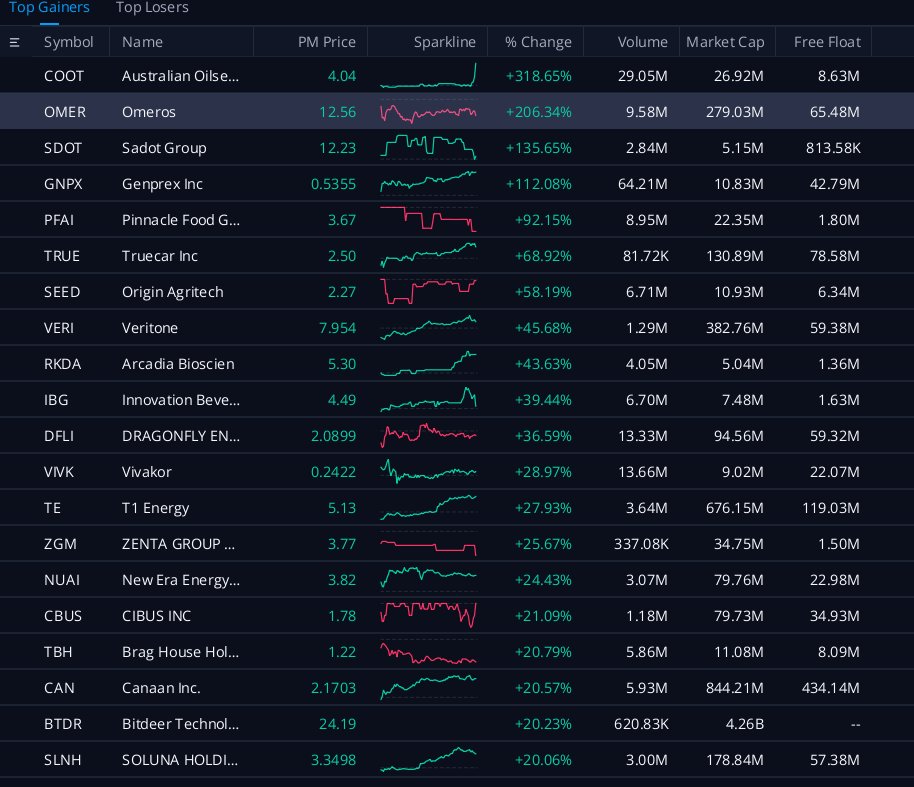The height and width of the screenshot is (787, 914).
Task: Click the +206.34% change value
Action: pyautogui.click(x=539, y=112)
